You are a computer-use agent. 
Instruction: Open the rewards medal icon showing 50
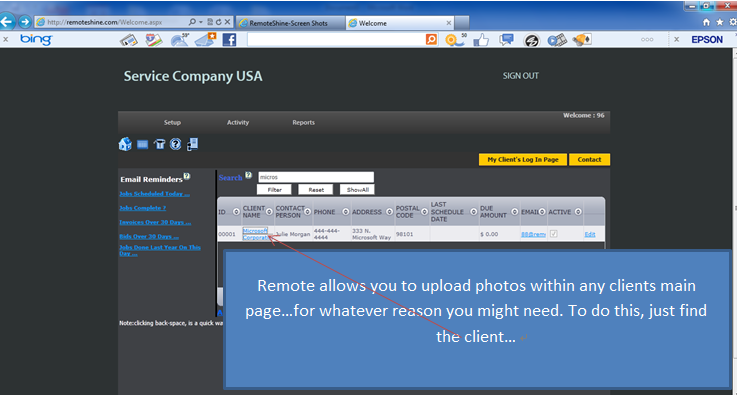coord(455,40)
